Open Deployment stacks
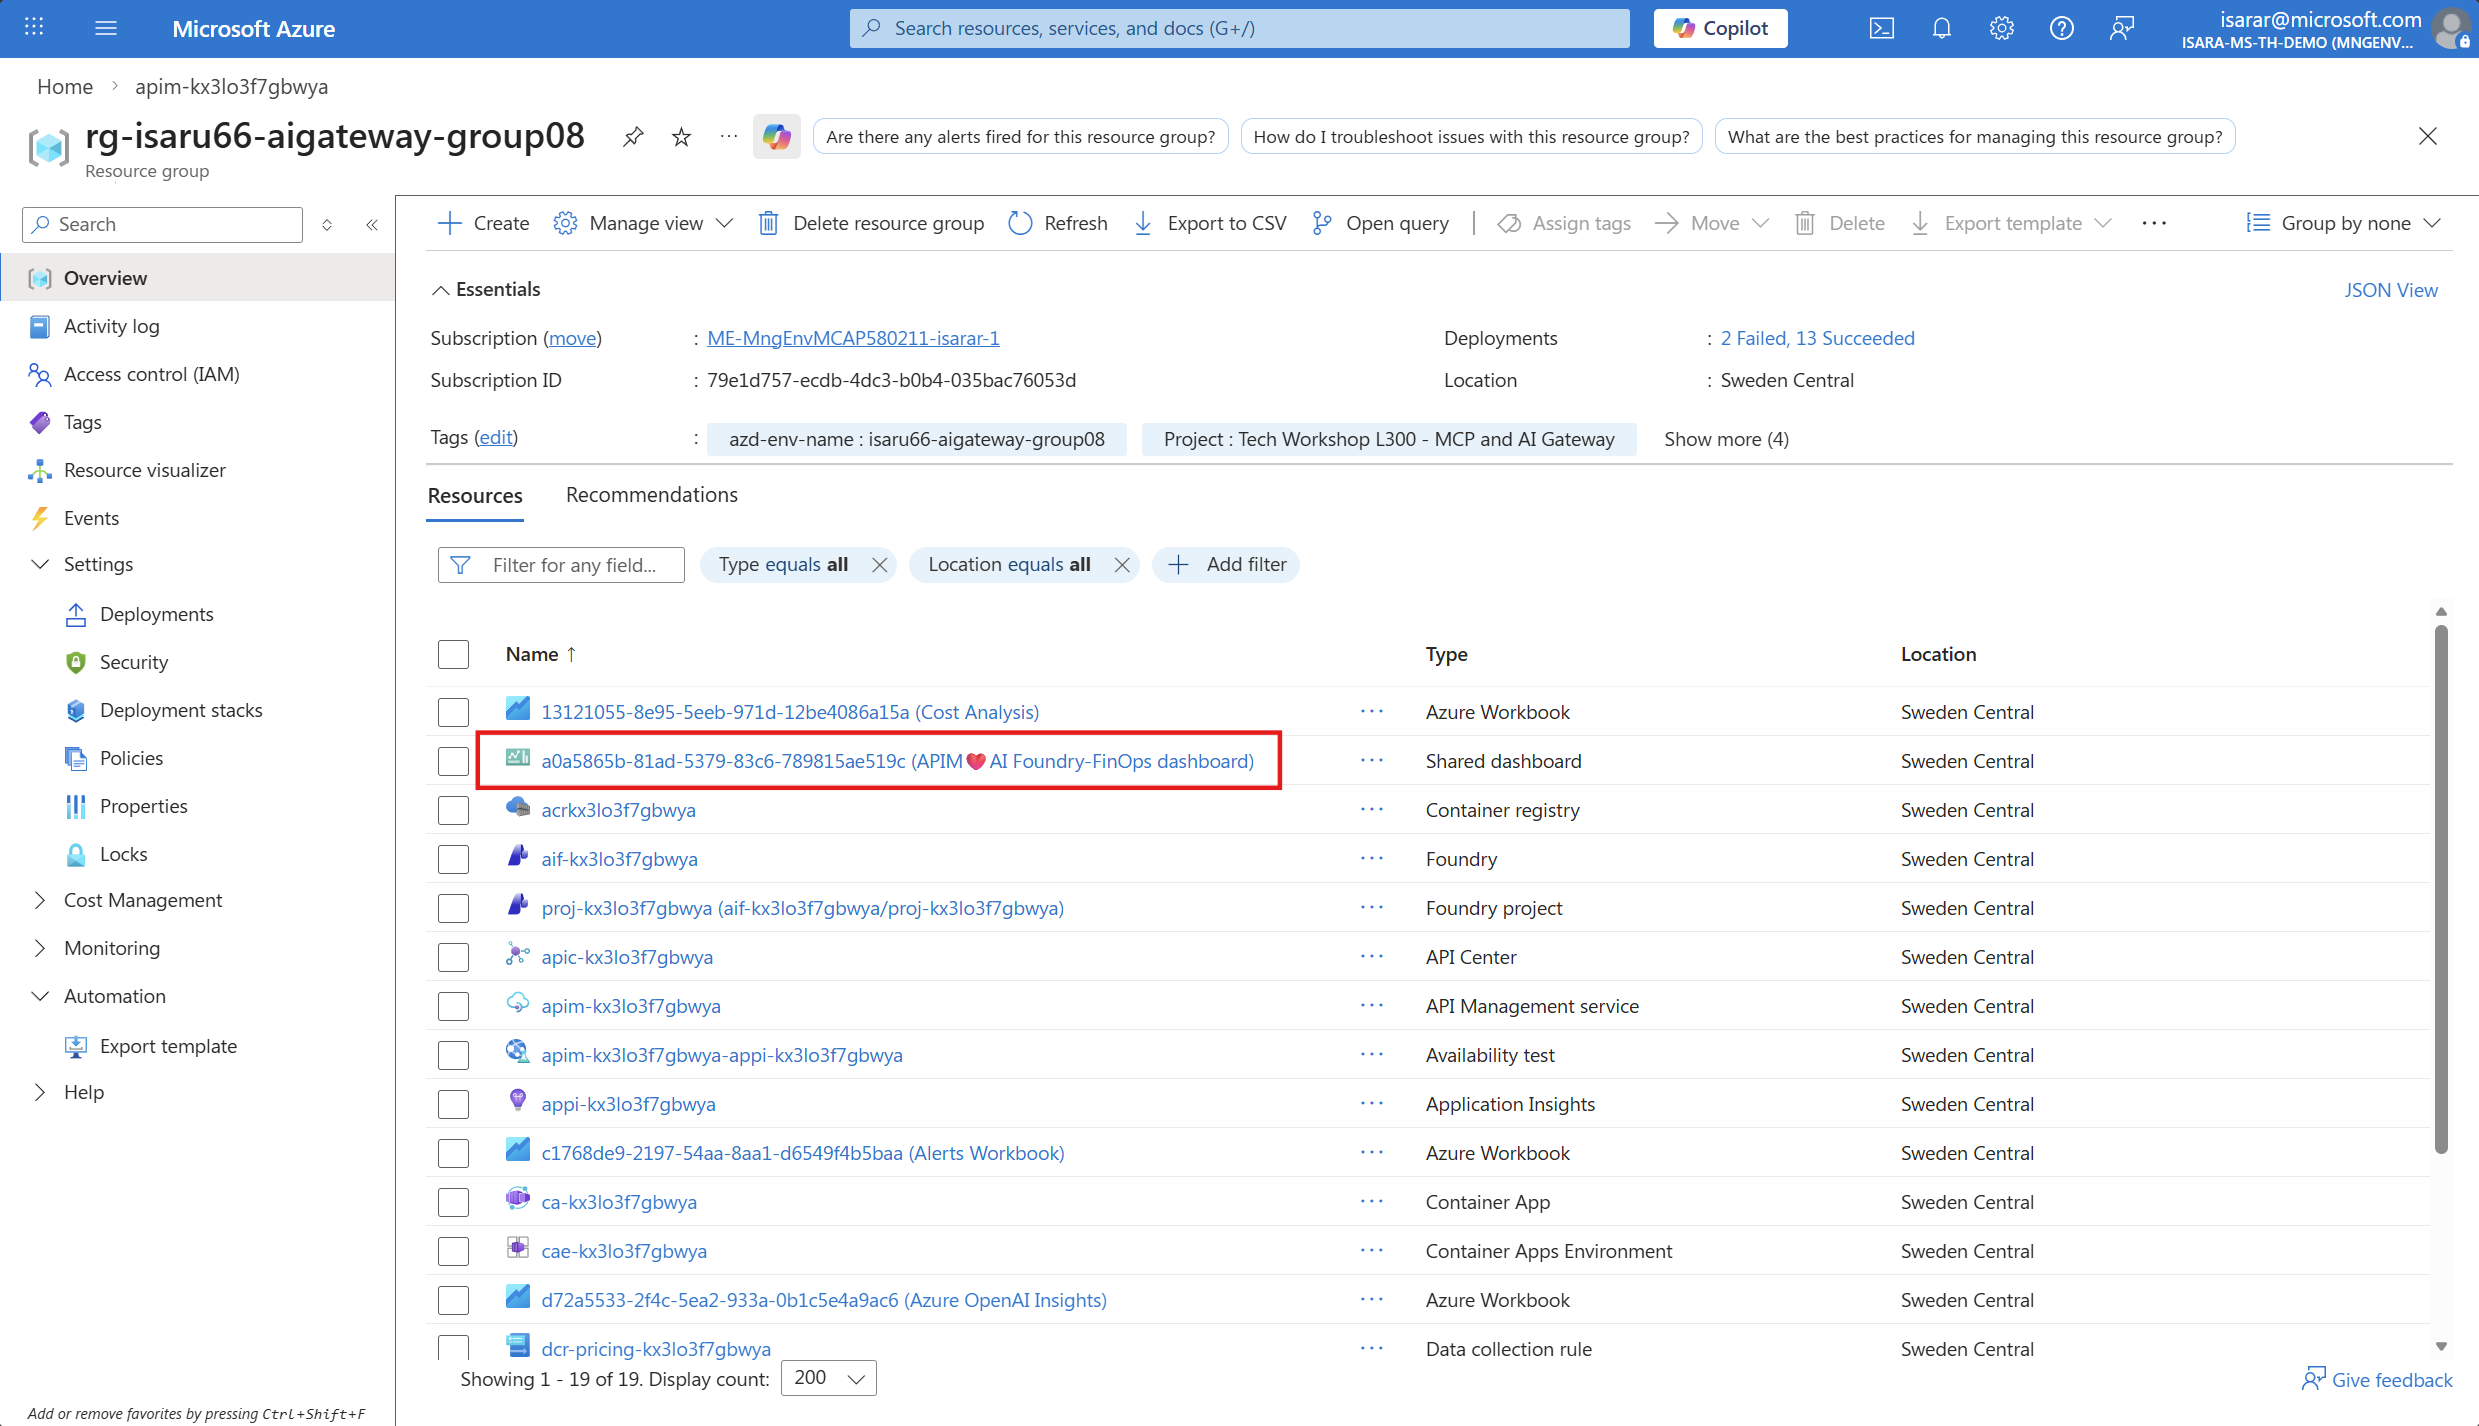 click(180, 710)
